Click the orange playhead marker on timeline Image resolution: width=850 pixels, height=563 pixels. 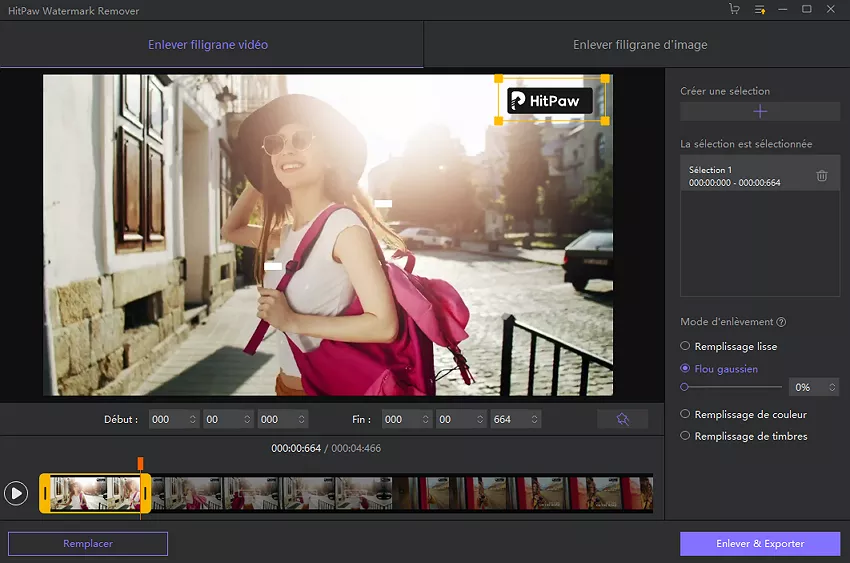[x=140, y=463]
